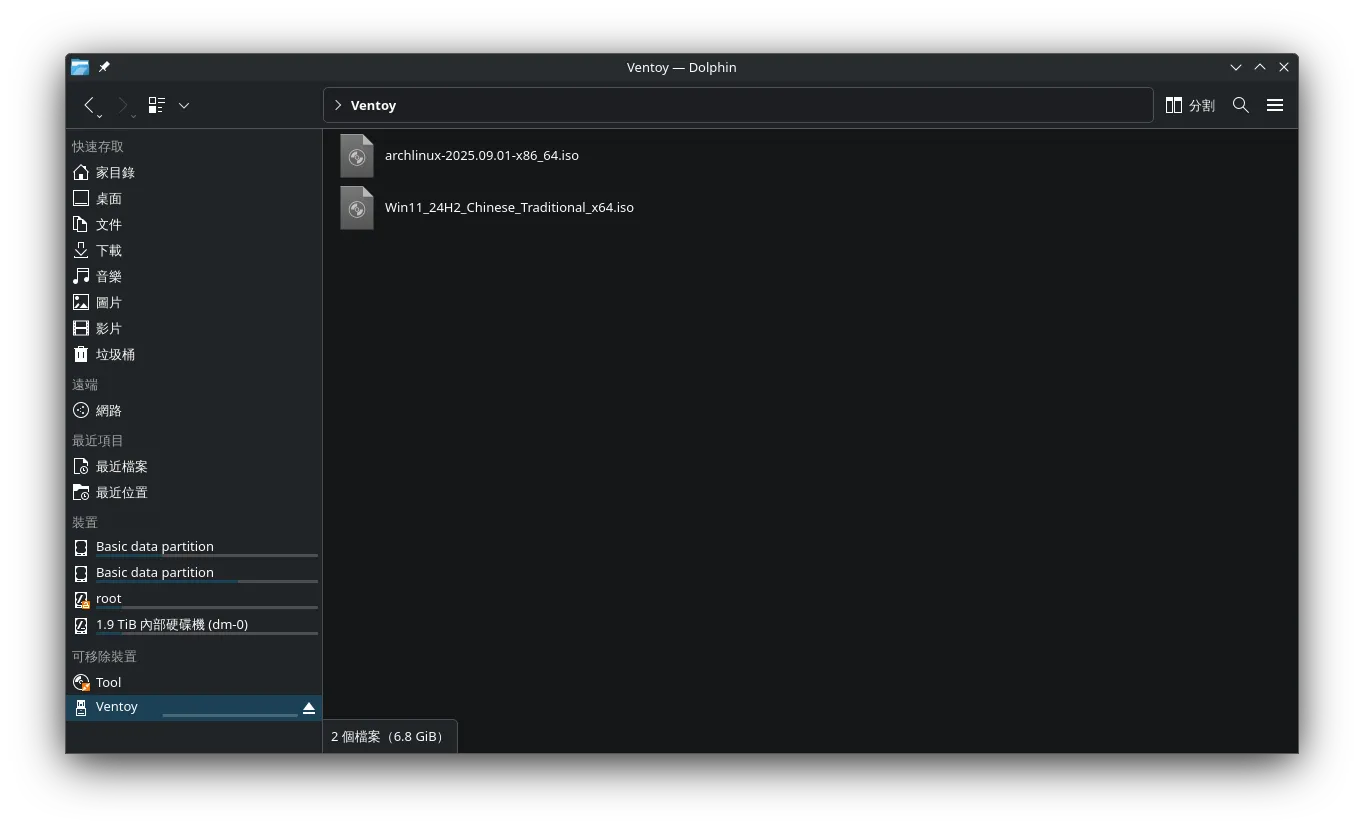Open 網路 network in sidebar
Screen dimensions: 1364x831
(194, 410)
